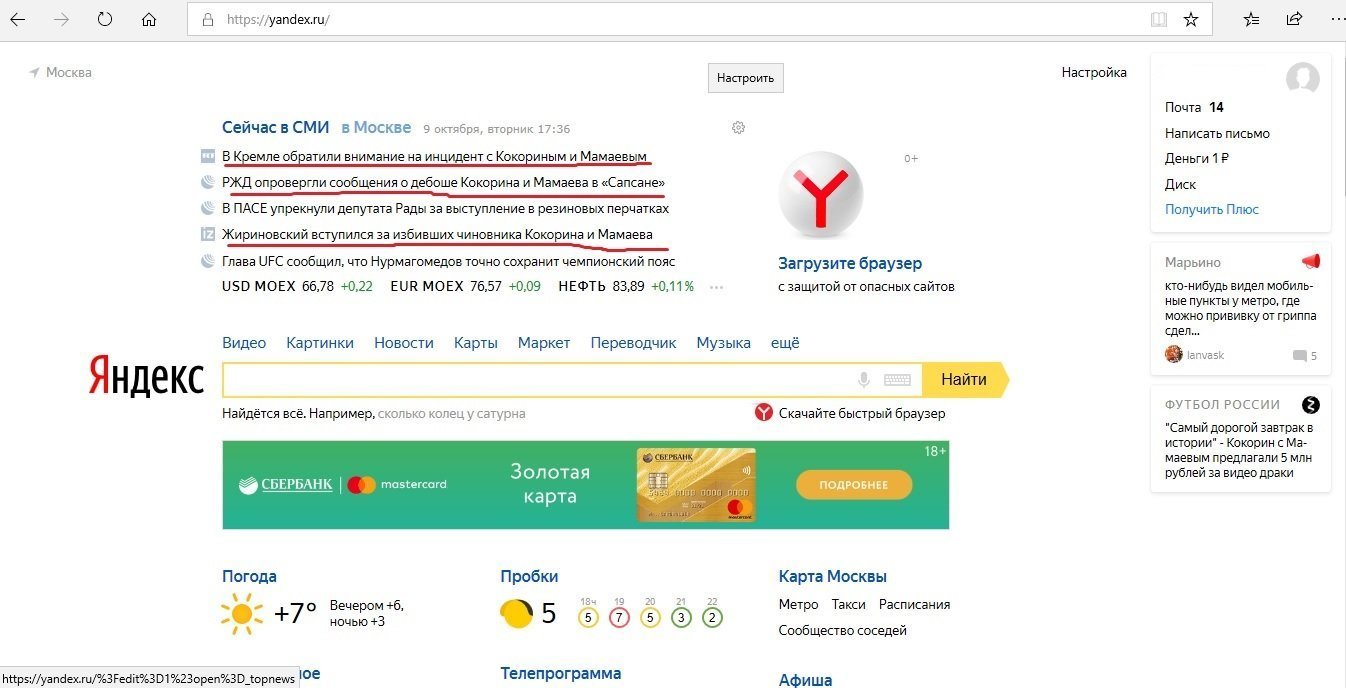The width and height of the screenshot is (1346, 688).
Task: Click the Yandex search input field
Action: coord(538,380)
